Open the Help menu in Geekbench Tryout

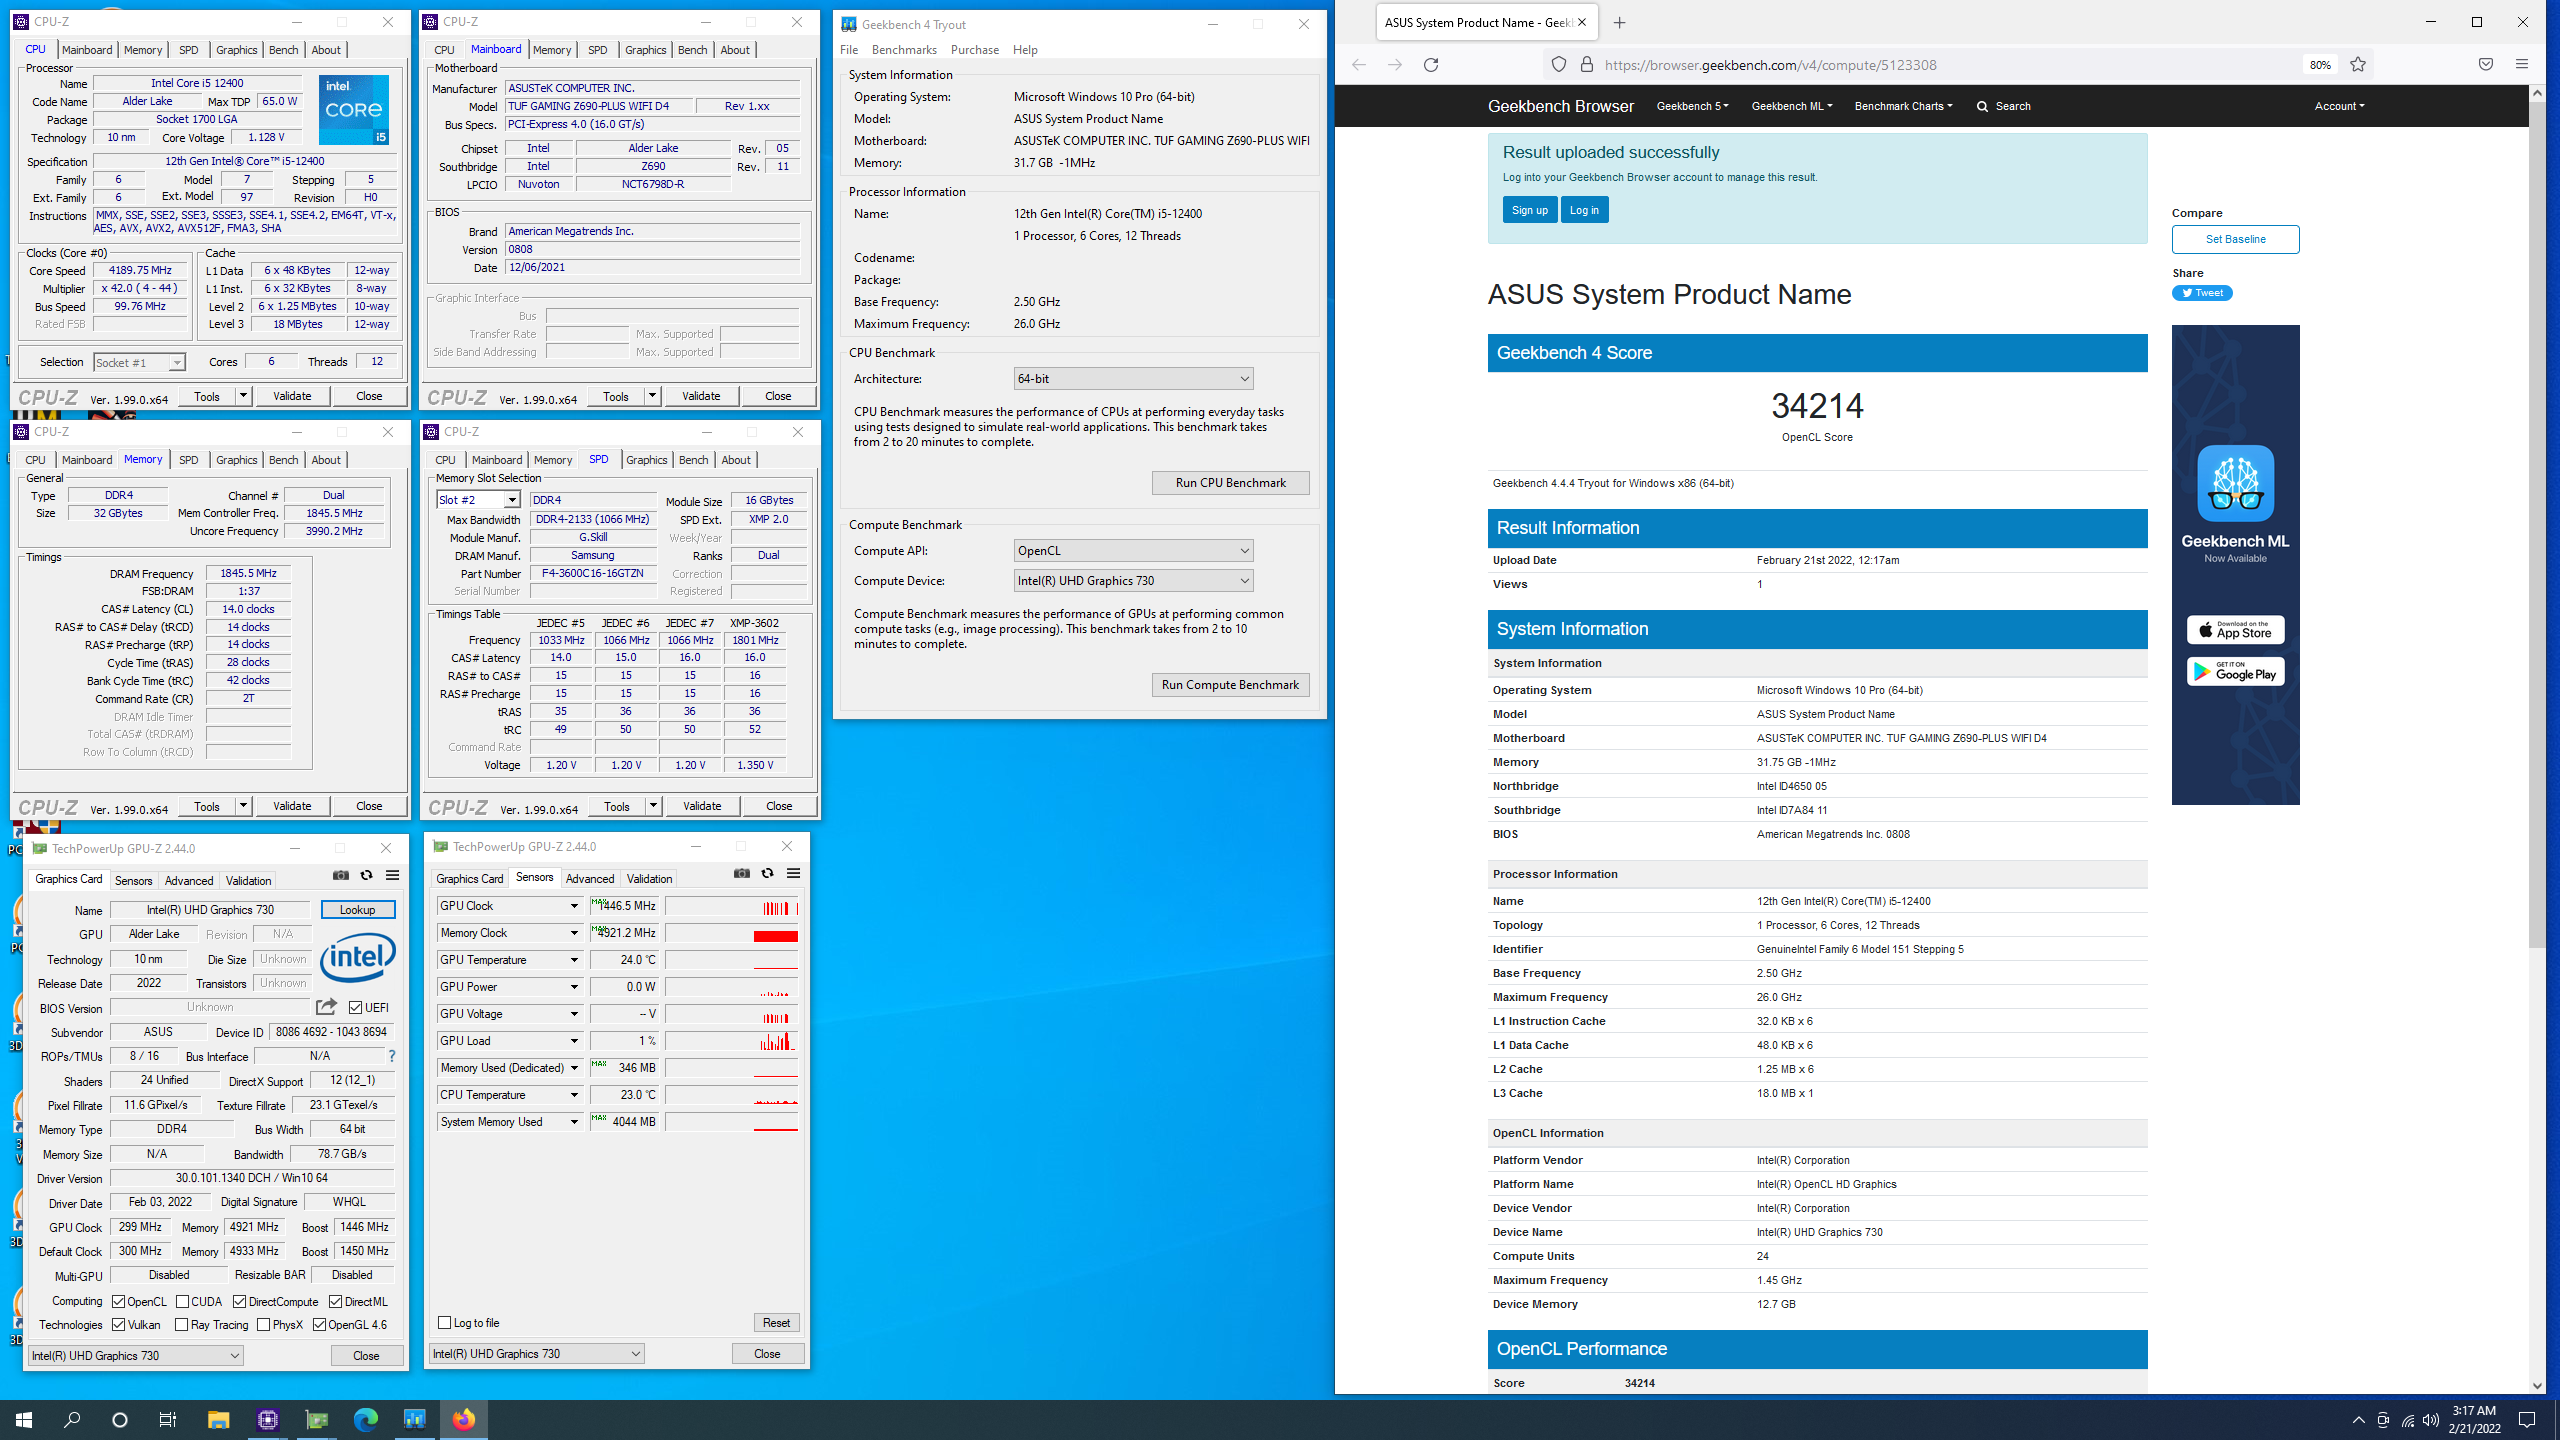1025,50
